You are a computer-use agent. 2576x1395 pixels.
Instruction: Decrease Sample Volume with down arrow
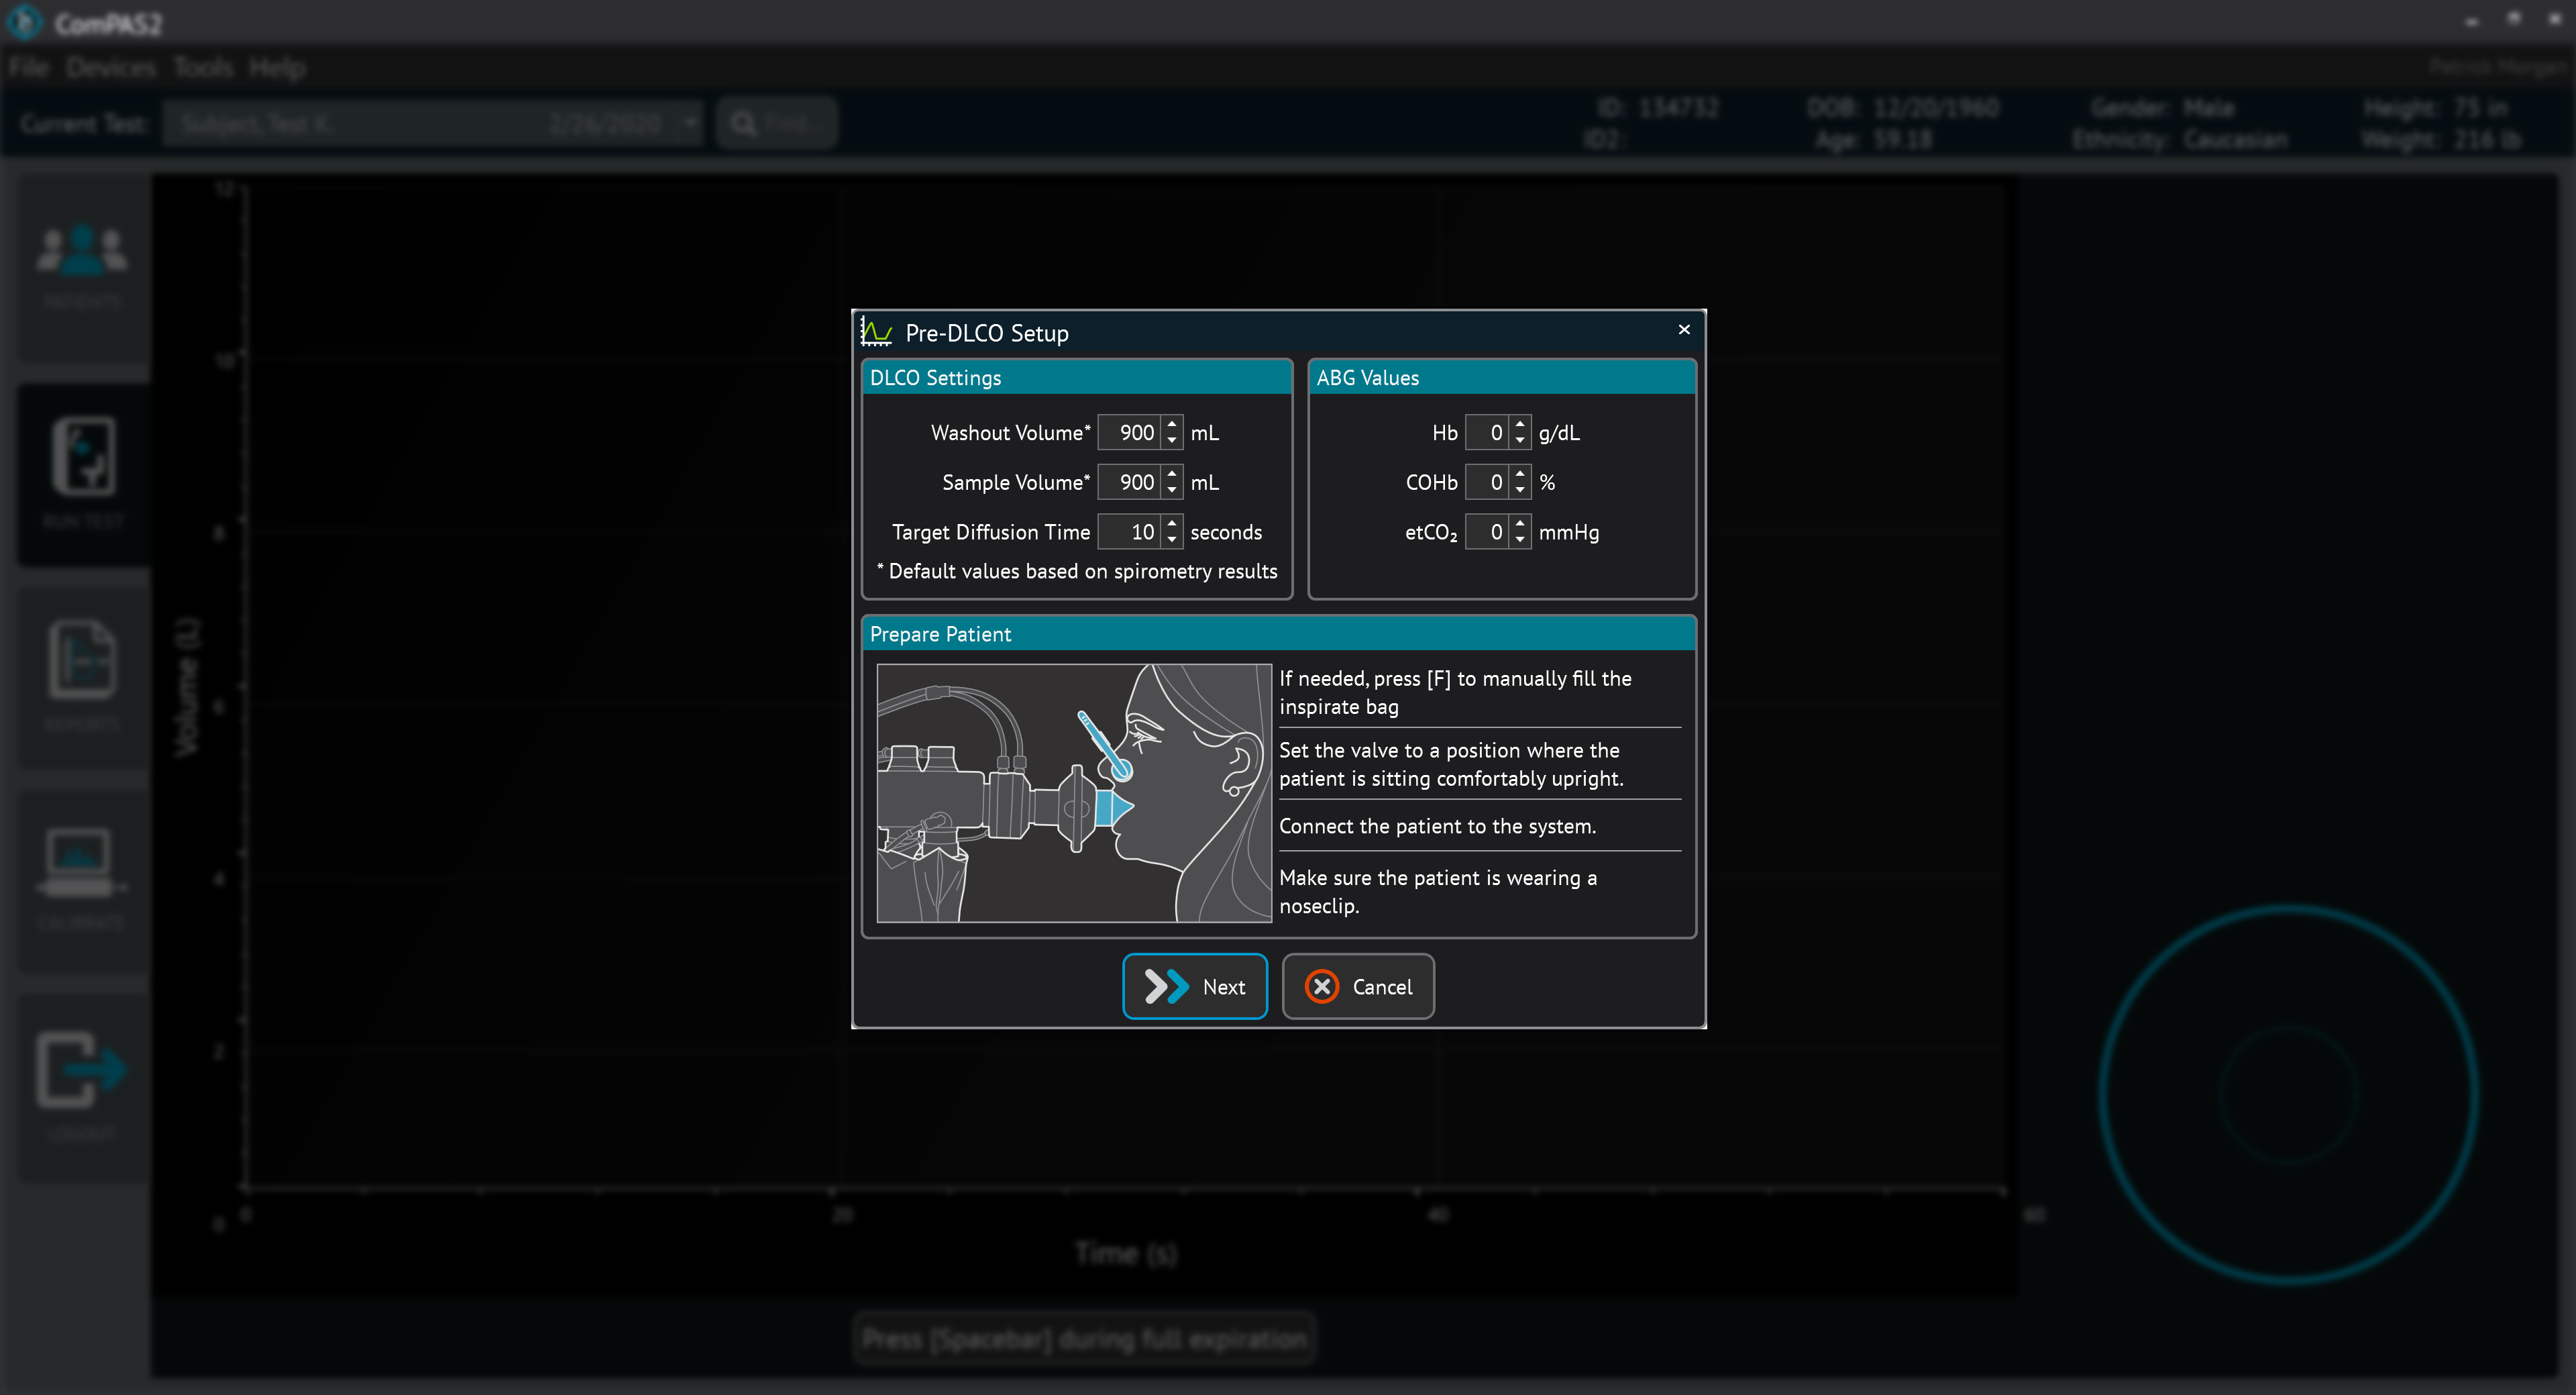click(1172, 490)
